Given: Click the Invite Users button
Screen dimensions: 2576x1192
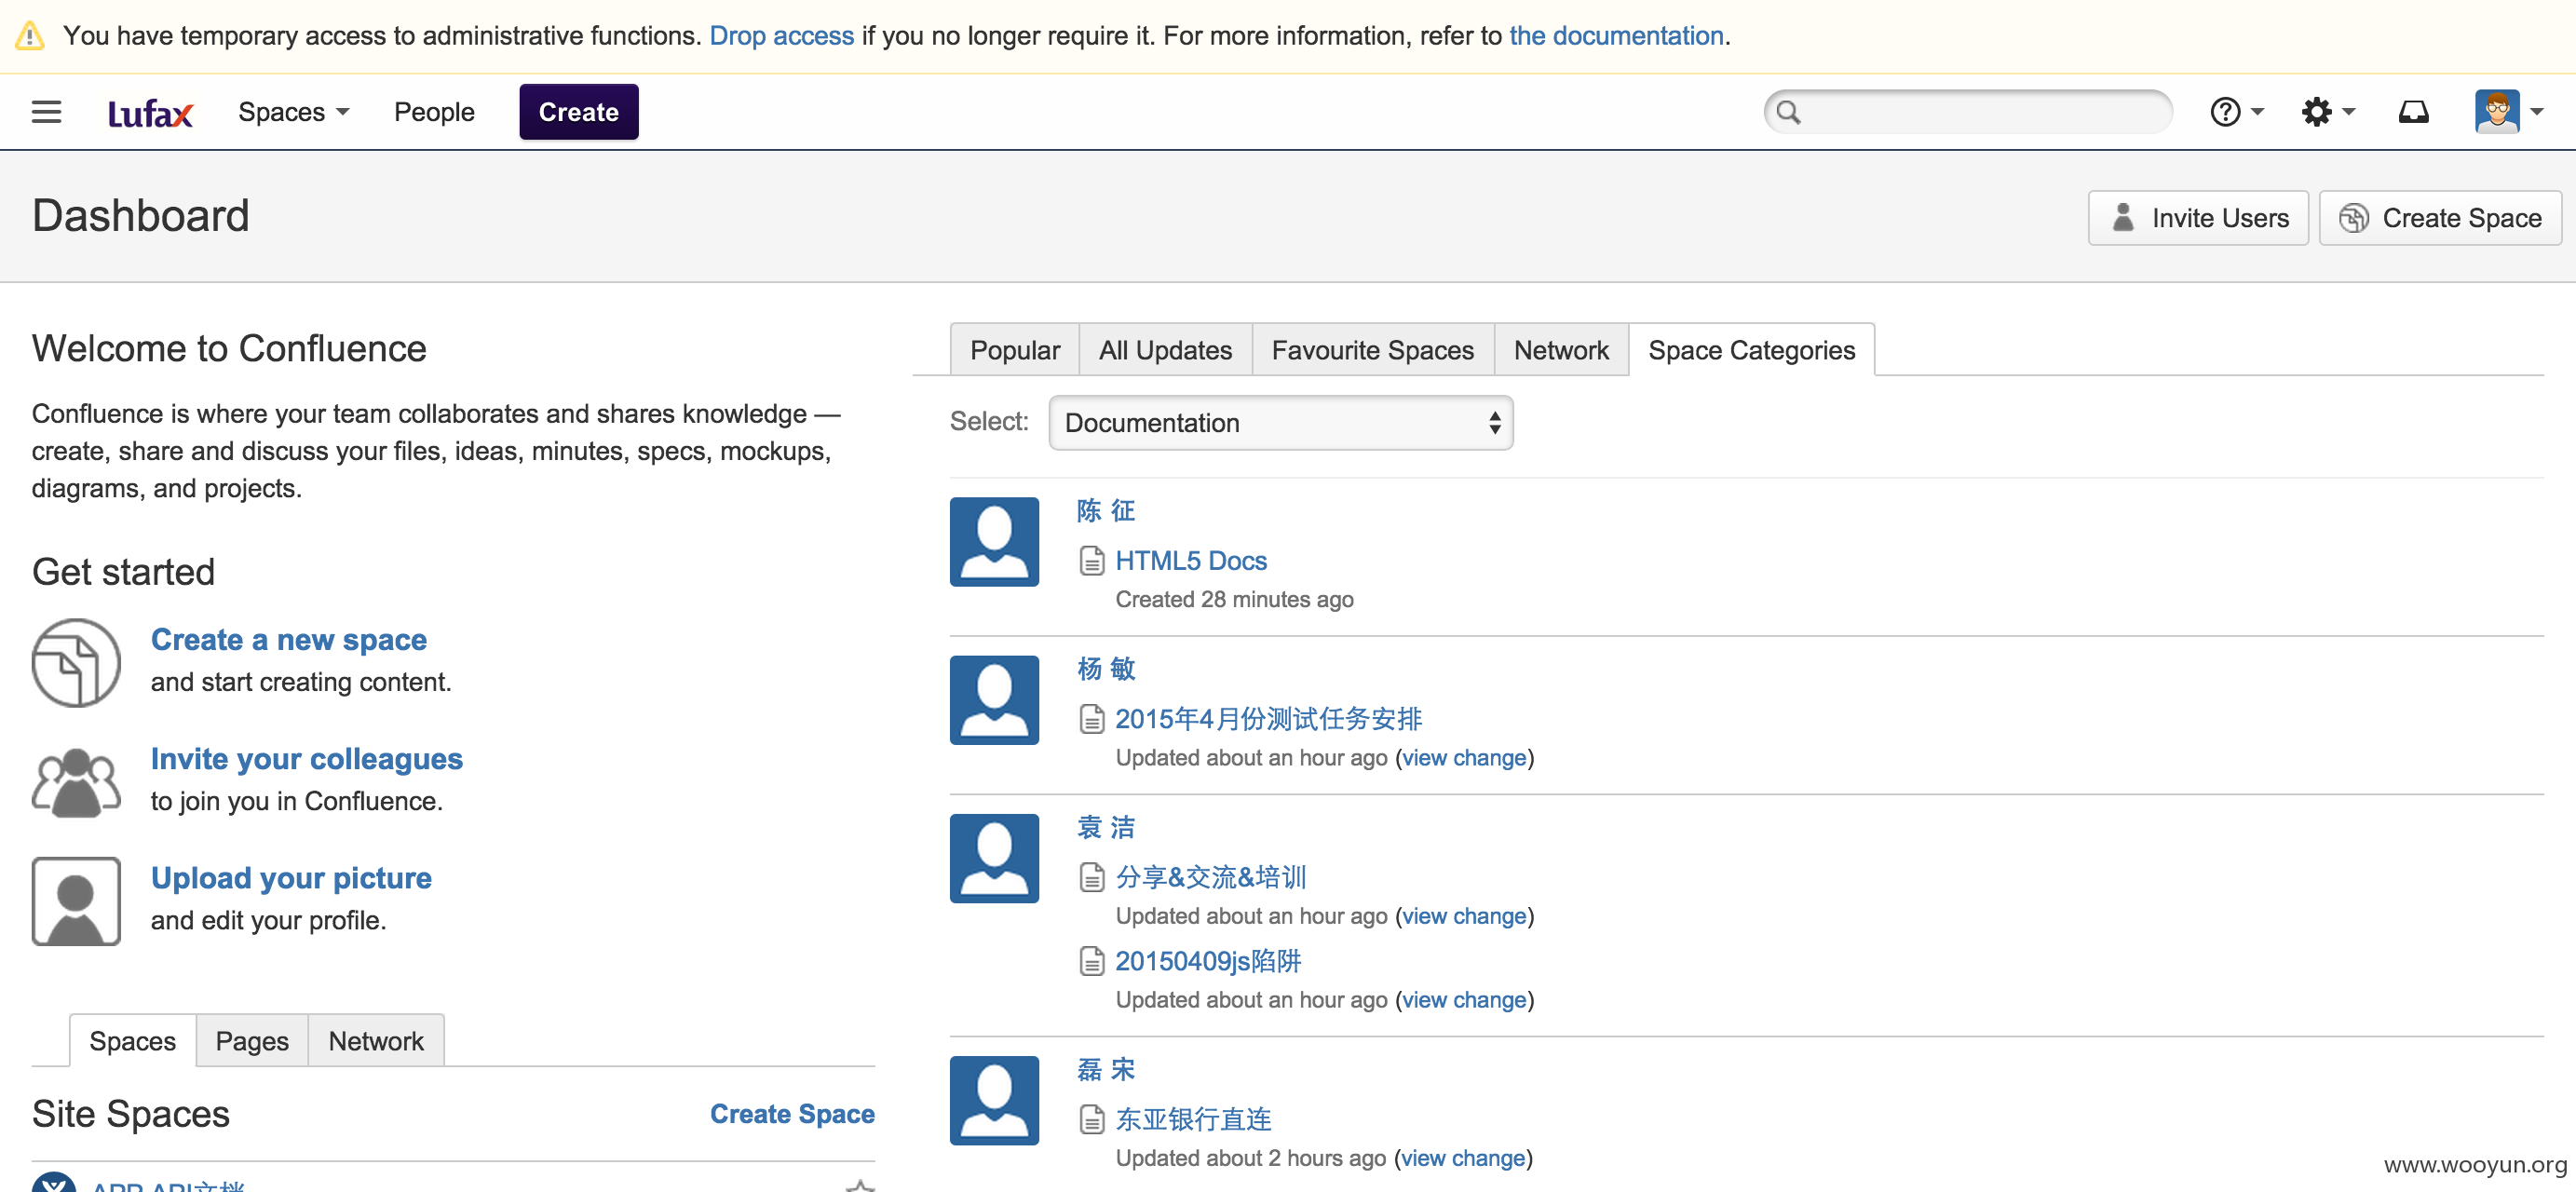Looking at the screenshot, I should point(2198,218).
